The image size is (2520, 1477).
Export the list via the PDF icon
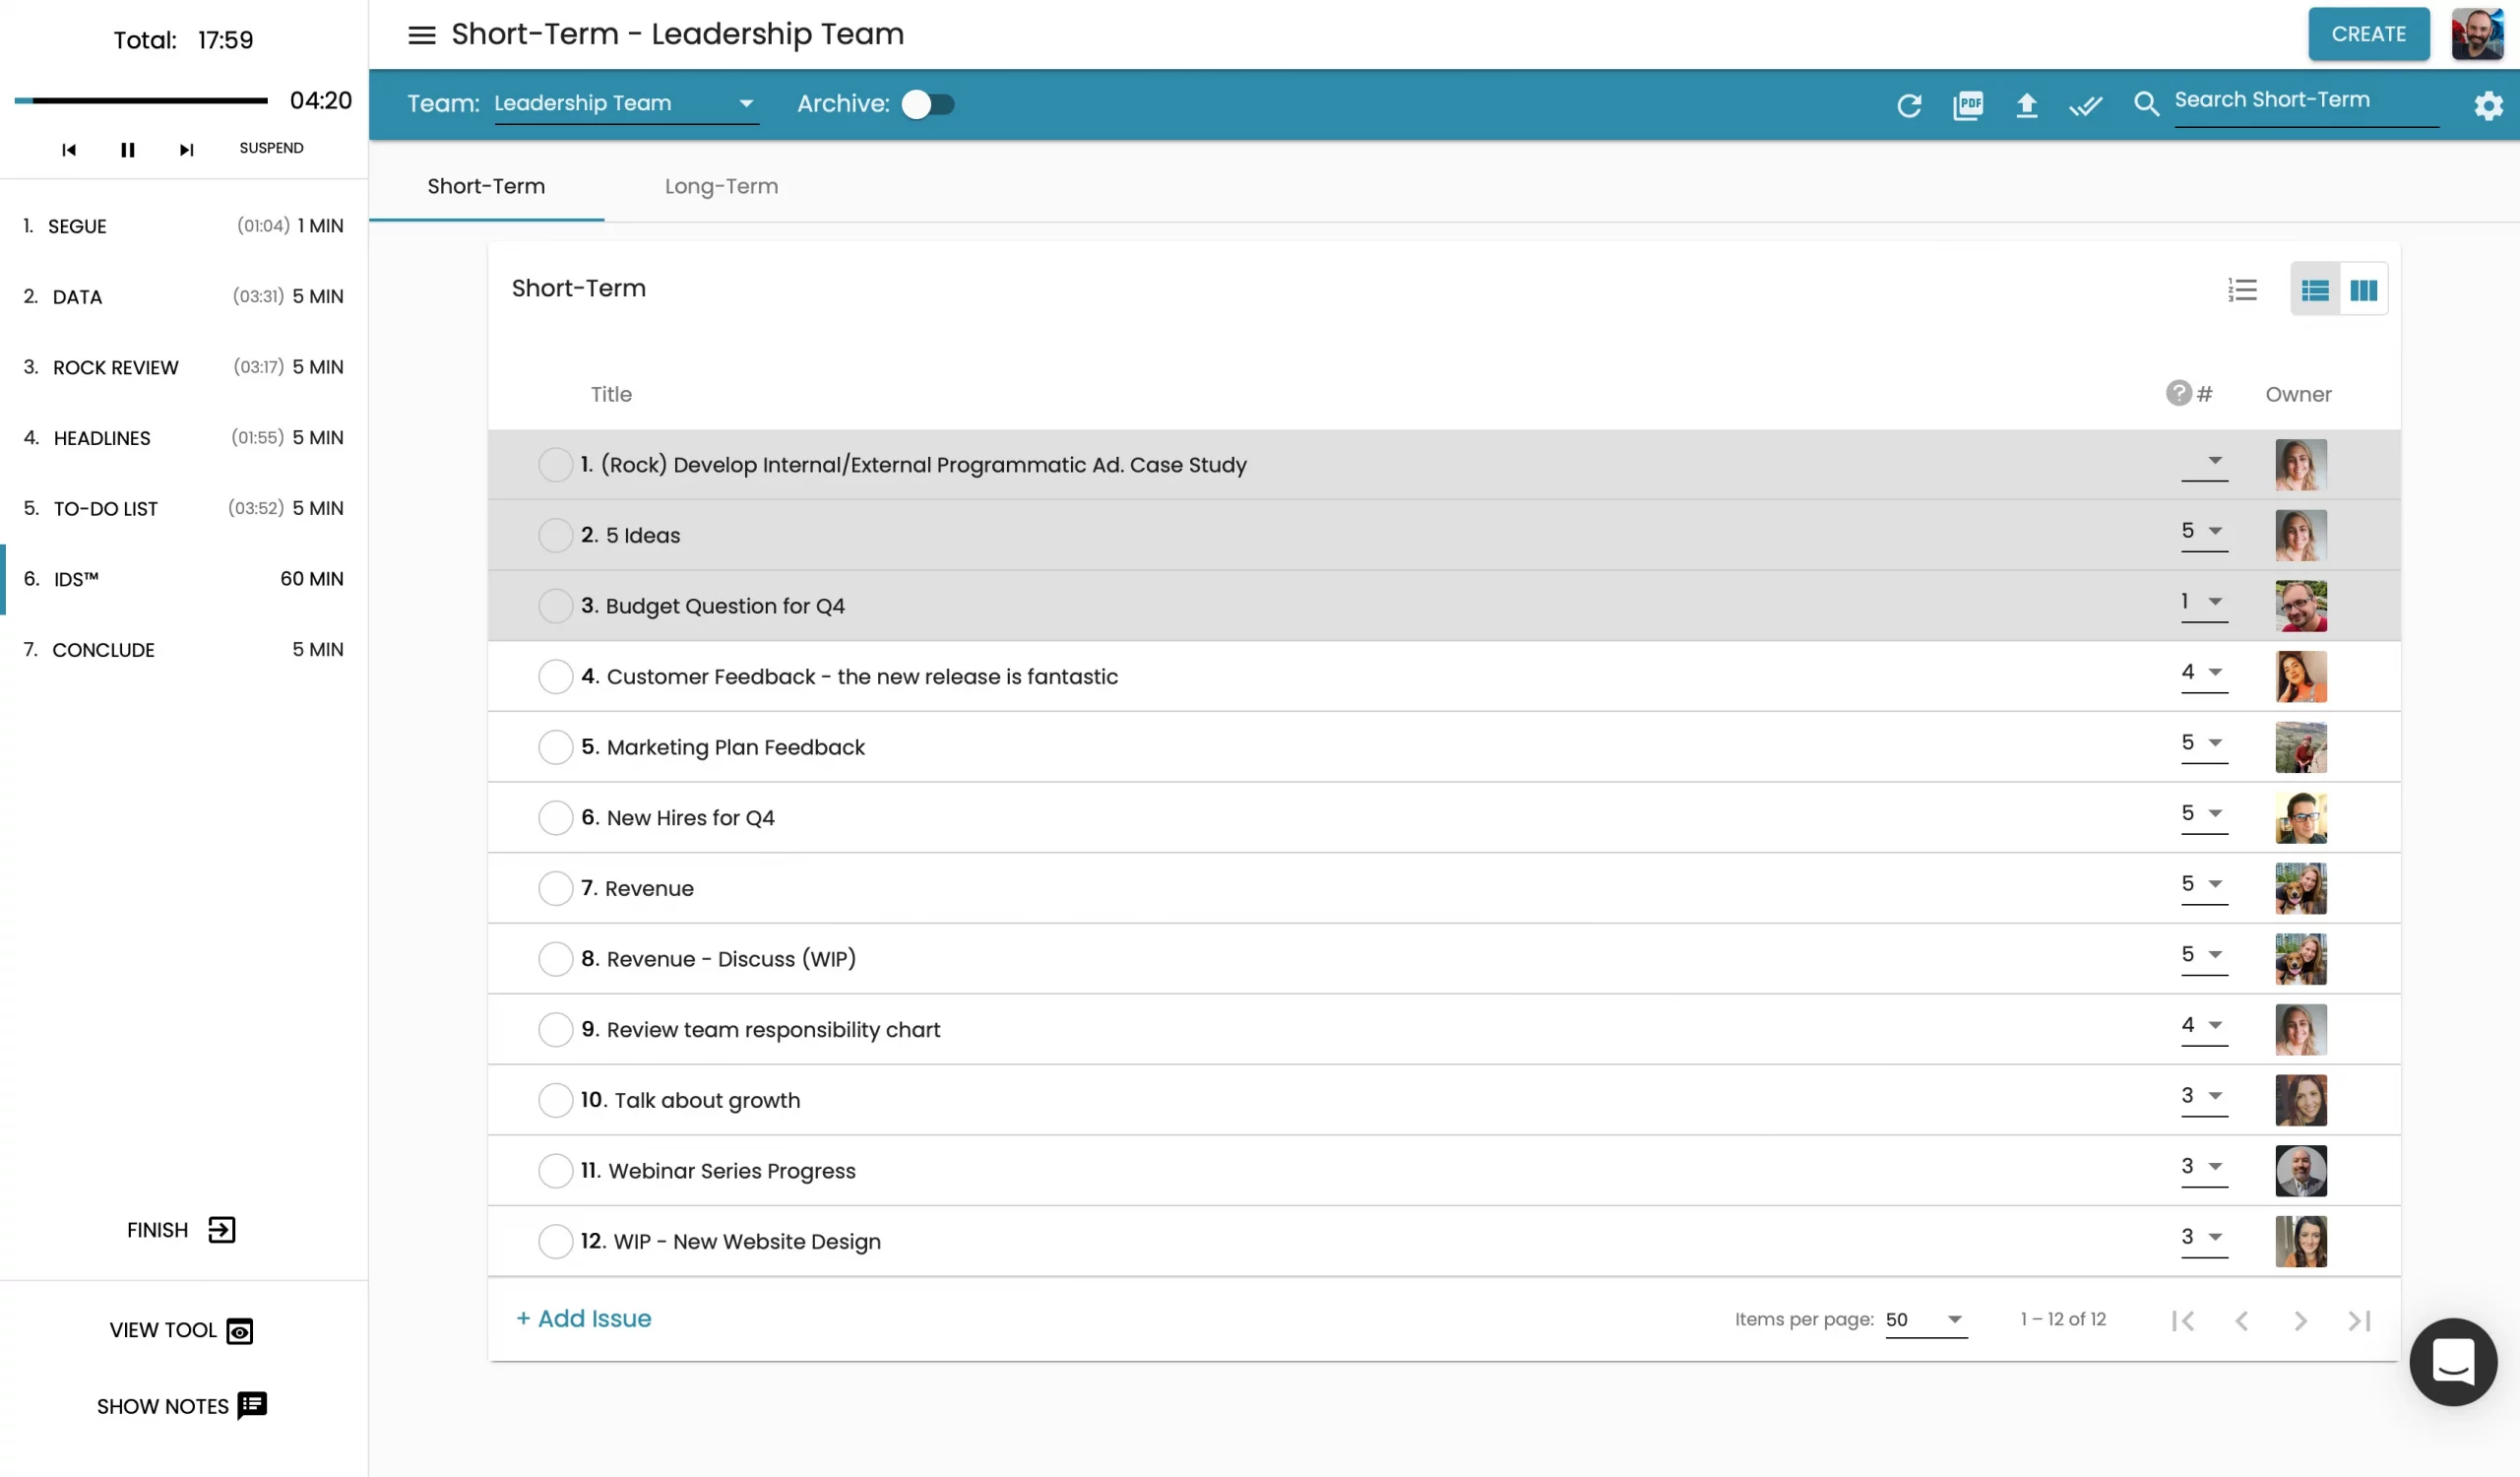point(1967,105)
